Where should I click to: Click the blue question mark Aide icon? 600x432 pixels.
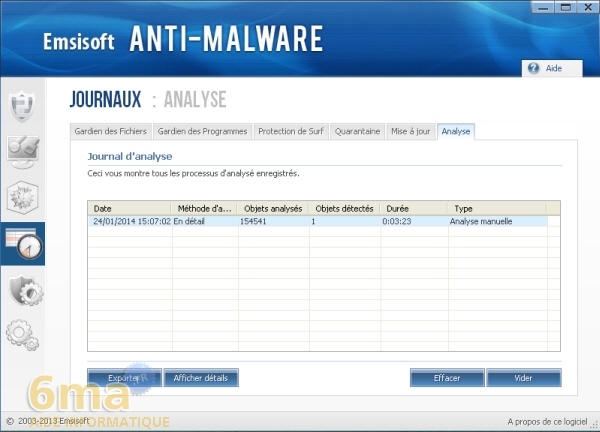(533, 68)
